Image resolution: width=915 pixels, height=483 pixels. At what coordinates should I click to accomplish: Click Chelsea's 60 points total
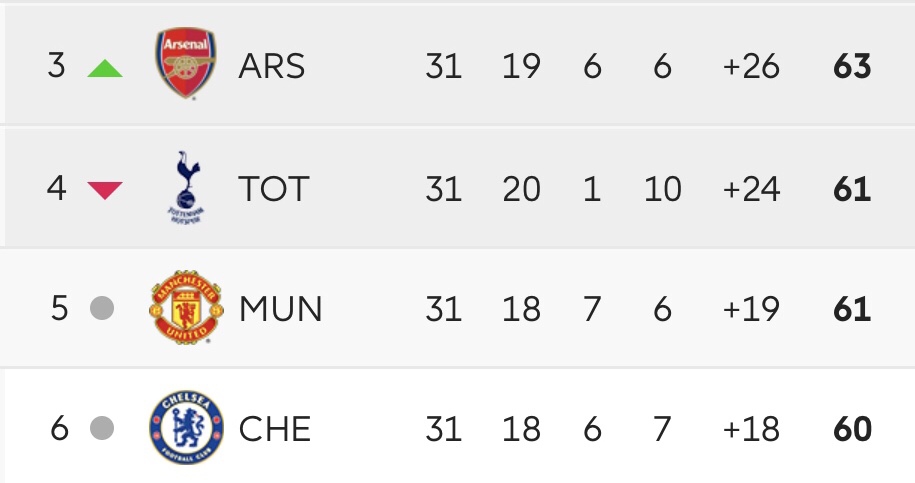coord(852,429)
